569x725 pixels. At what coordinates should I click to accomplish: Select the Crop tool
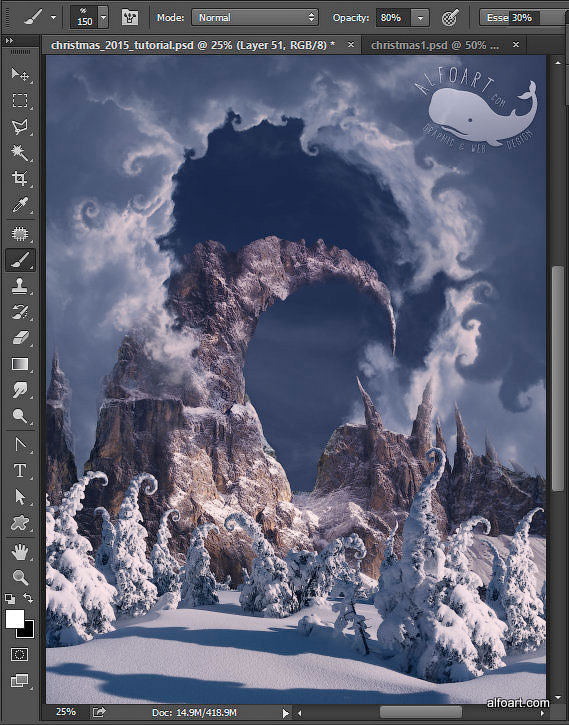20,178
